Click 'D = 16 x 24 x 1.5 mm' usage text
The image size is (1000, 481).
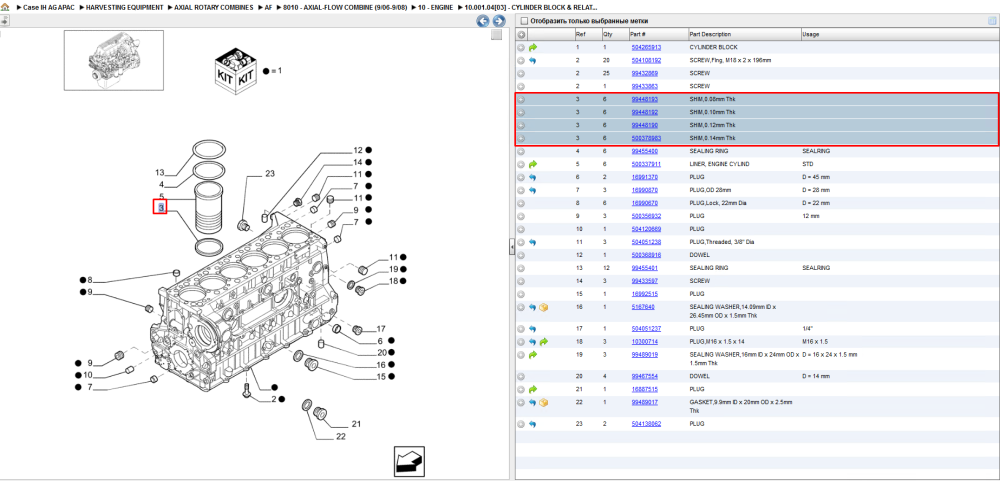[x=830, y=355]
